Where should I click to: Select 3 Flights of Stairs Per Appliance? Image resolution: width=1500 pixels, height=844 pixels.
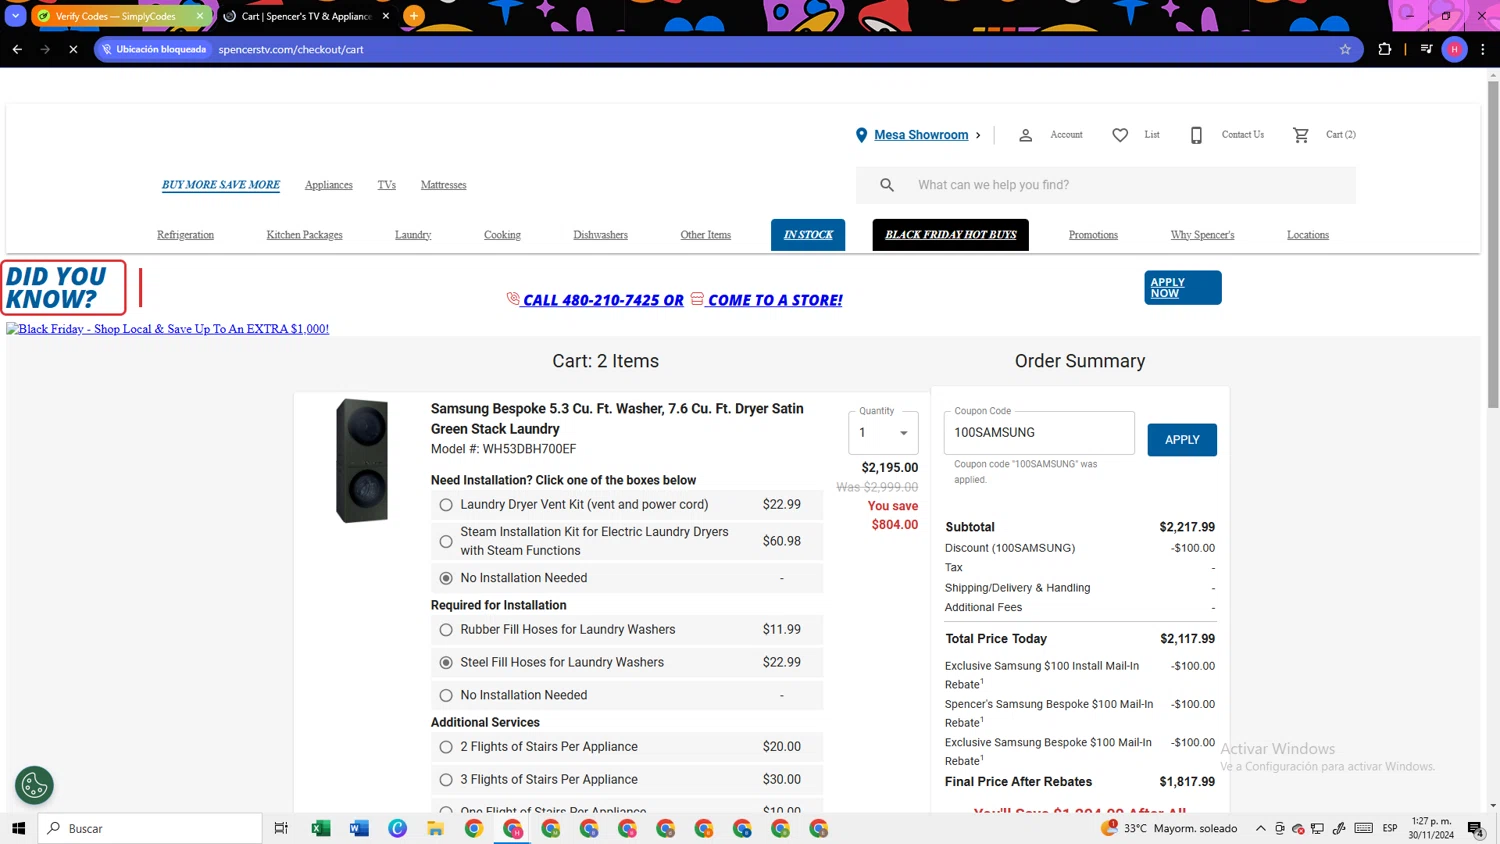[x=446, y=780]
